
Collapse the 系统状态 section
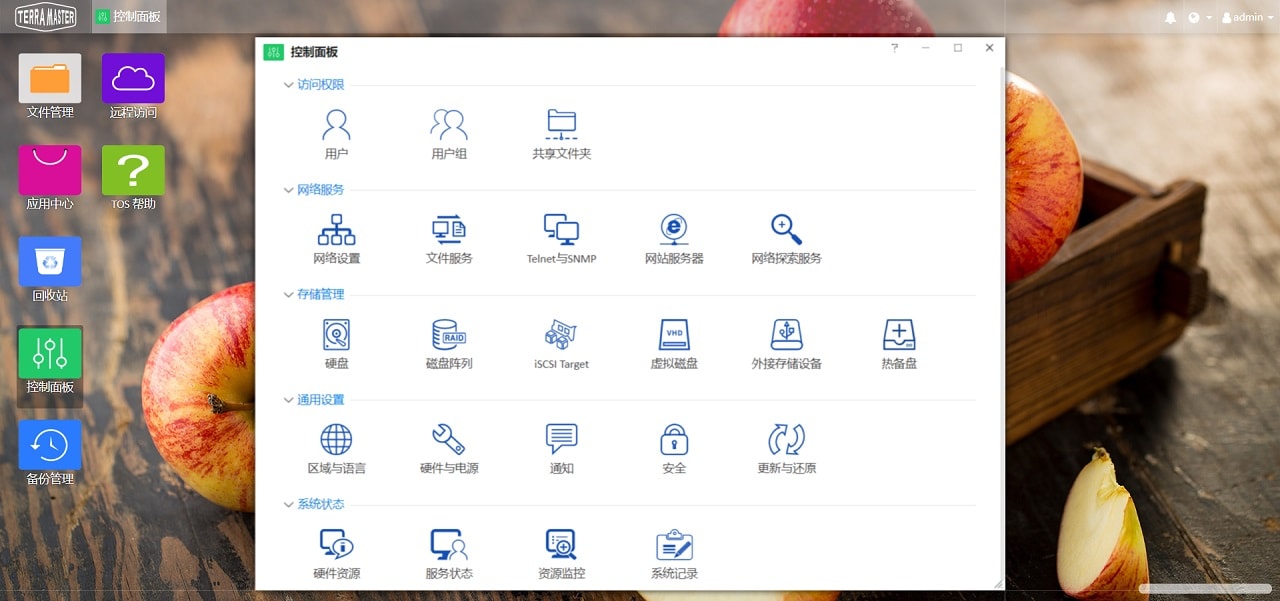289,505
